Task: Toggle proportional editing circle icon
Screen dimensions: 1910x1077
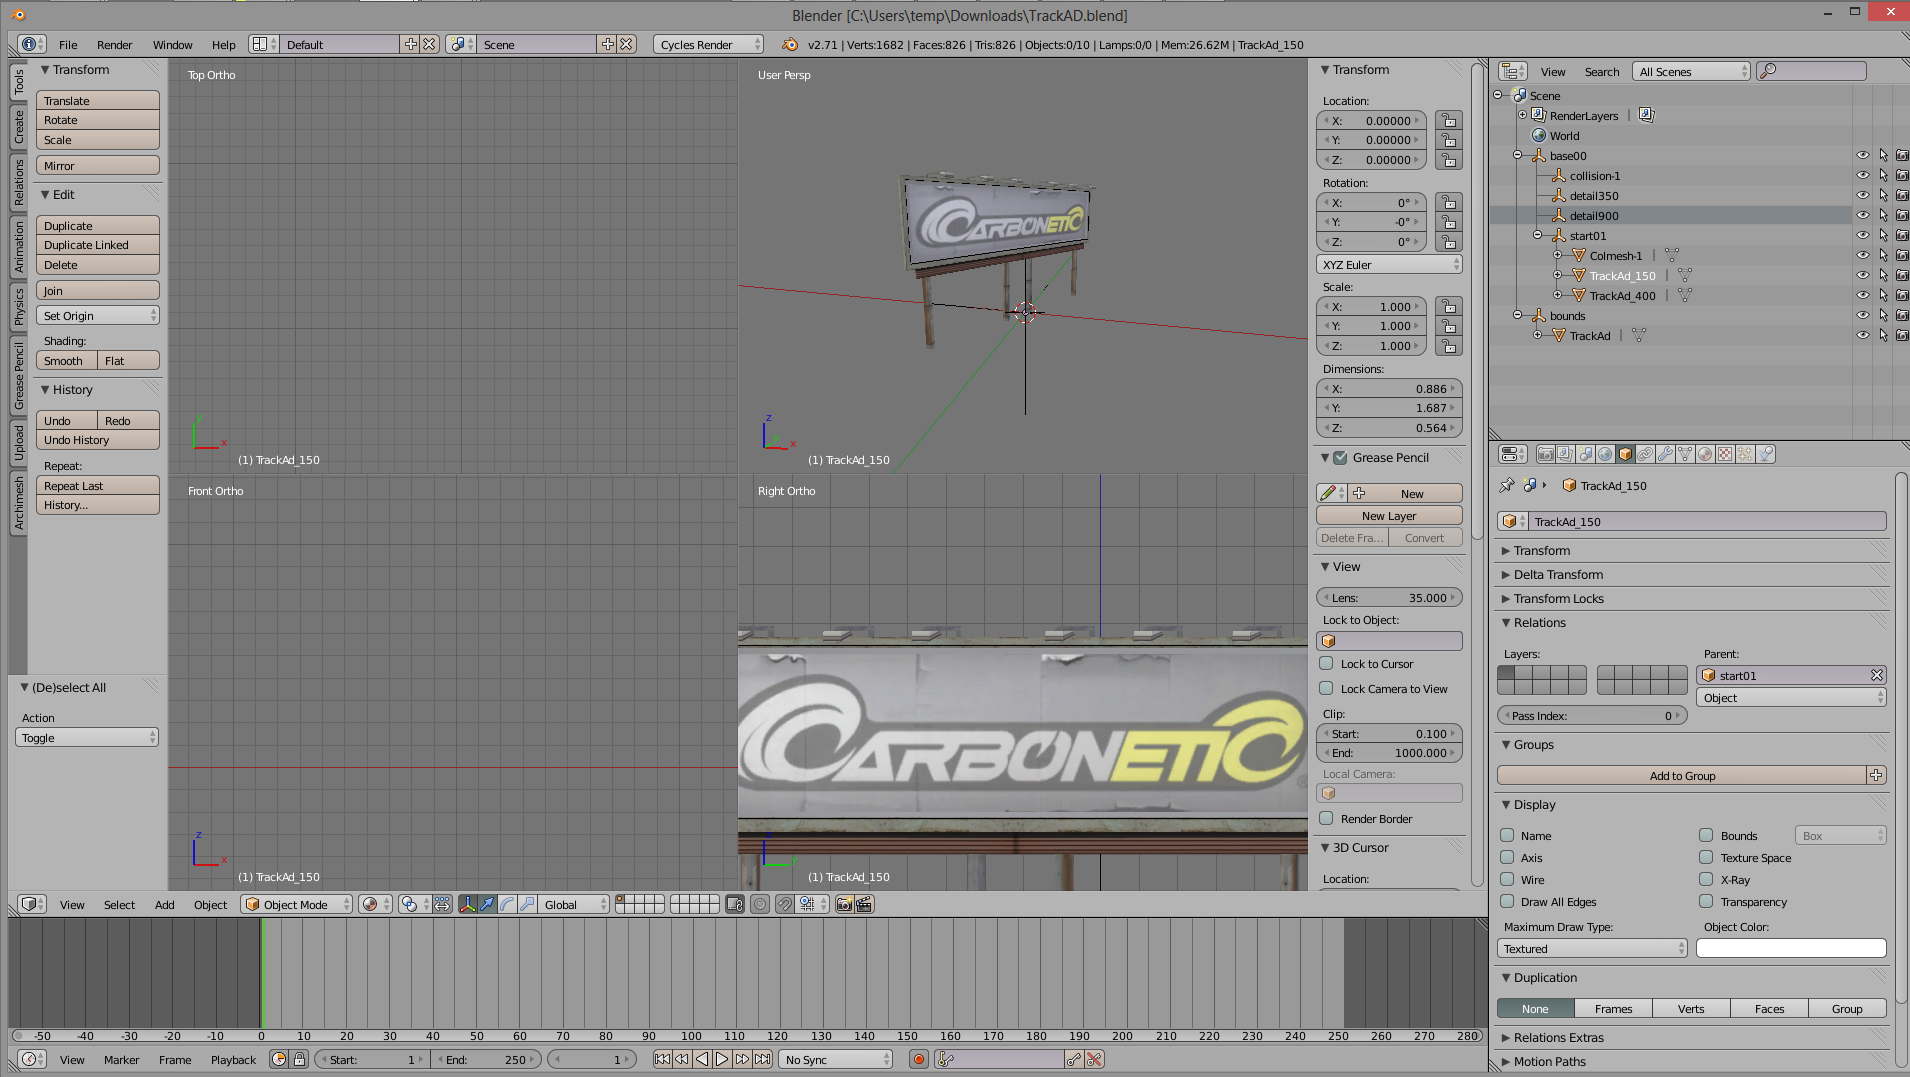Action: point(760,904)
